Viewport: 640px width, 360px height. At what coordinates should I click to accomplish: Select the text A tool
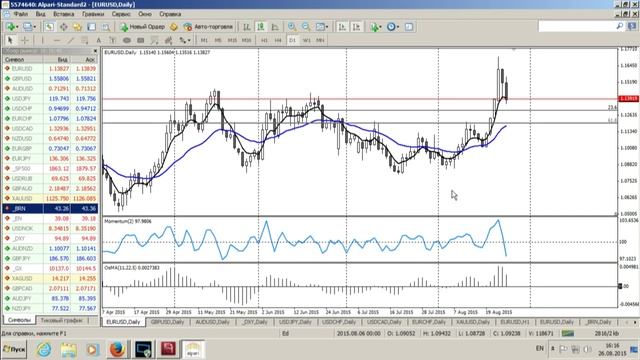(98, 40)
